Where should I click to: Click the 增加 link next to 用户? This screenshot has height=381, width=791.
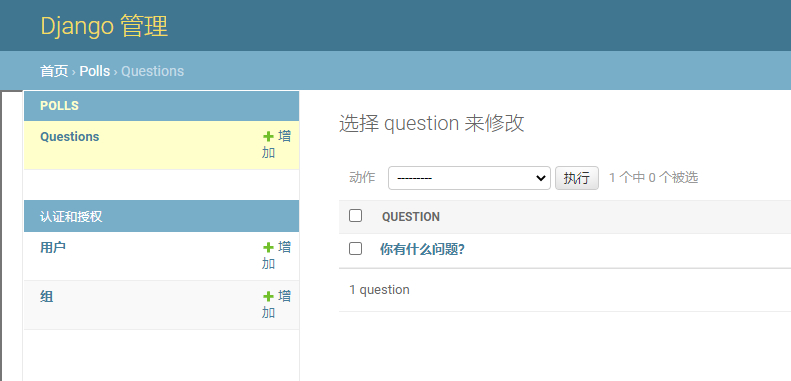coord(276,255)
